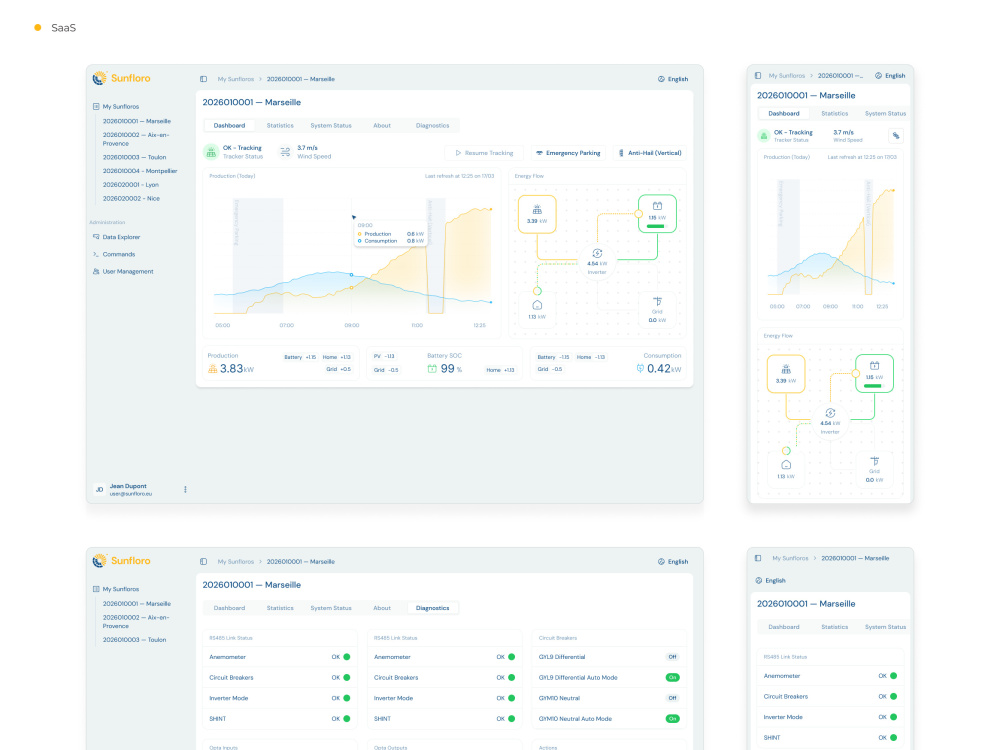Click inverter node in top mobile Energy Flow
The image size is (1000, 750).
(x=830, y=421)
